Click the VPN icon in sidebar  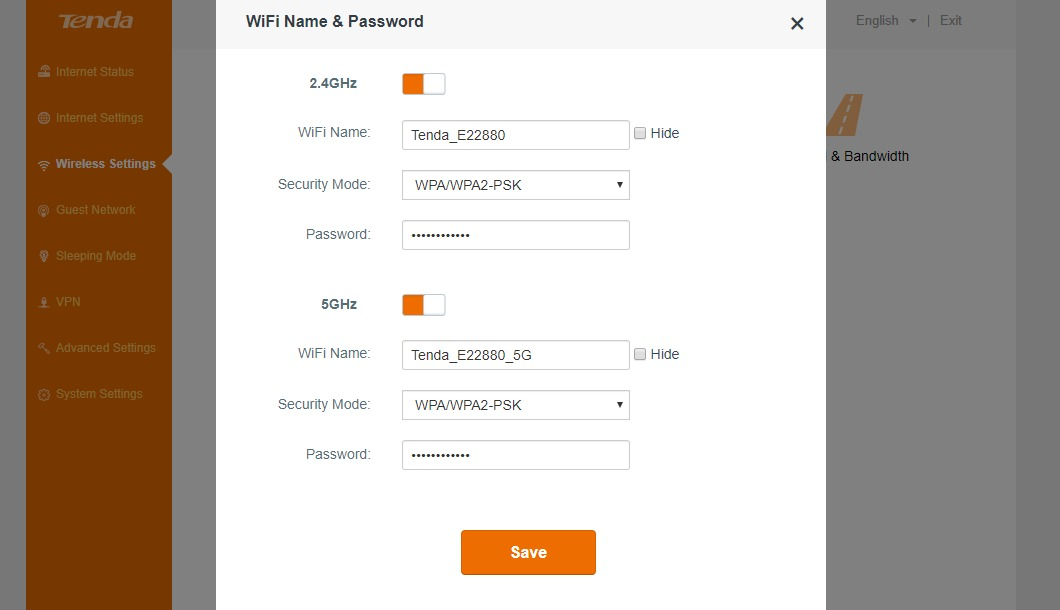(x=44, y=303)
